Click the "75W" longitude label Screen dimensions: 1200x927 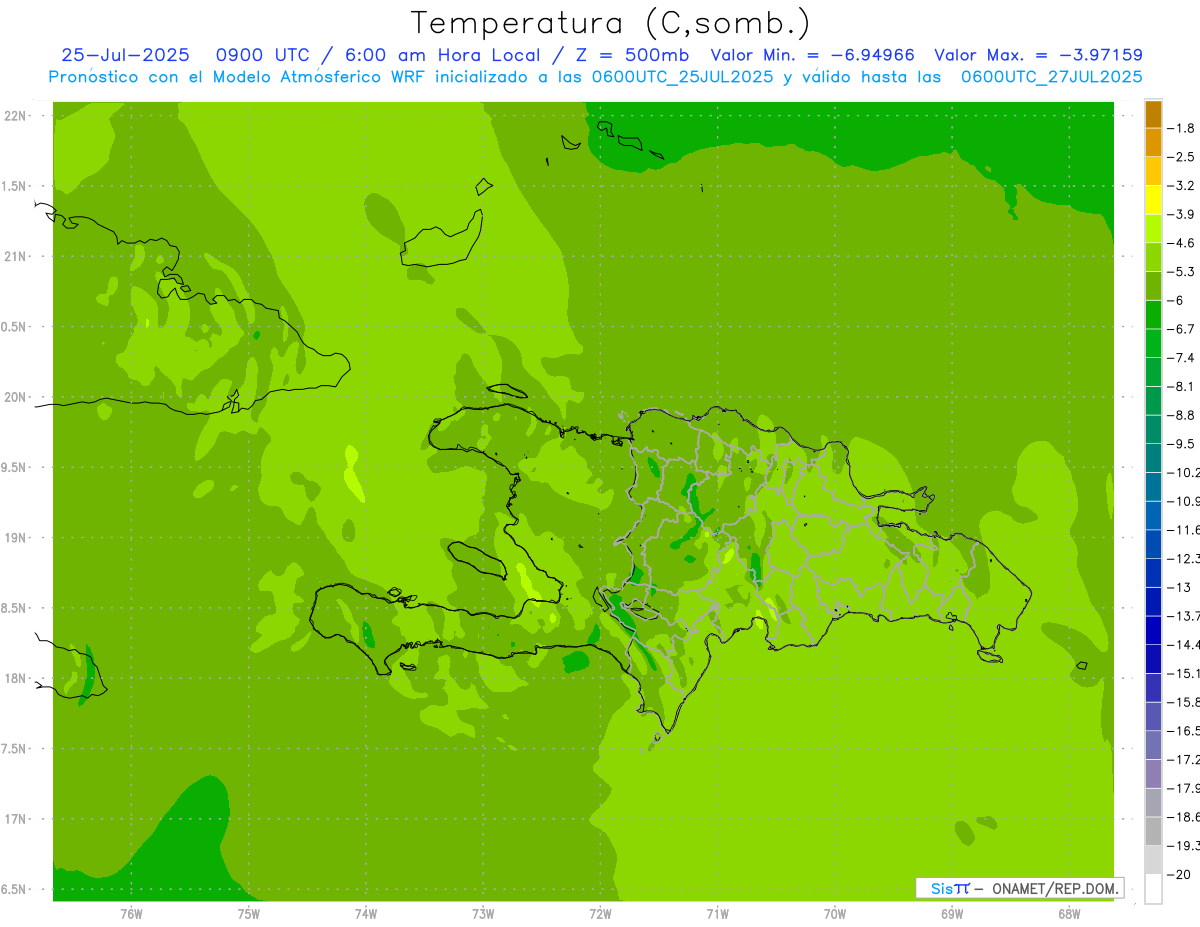[x=248, y=913]
